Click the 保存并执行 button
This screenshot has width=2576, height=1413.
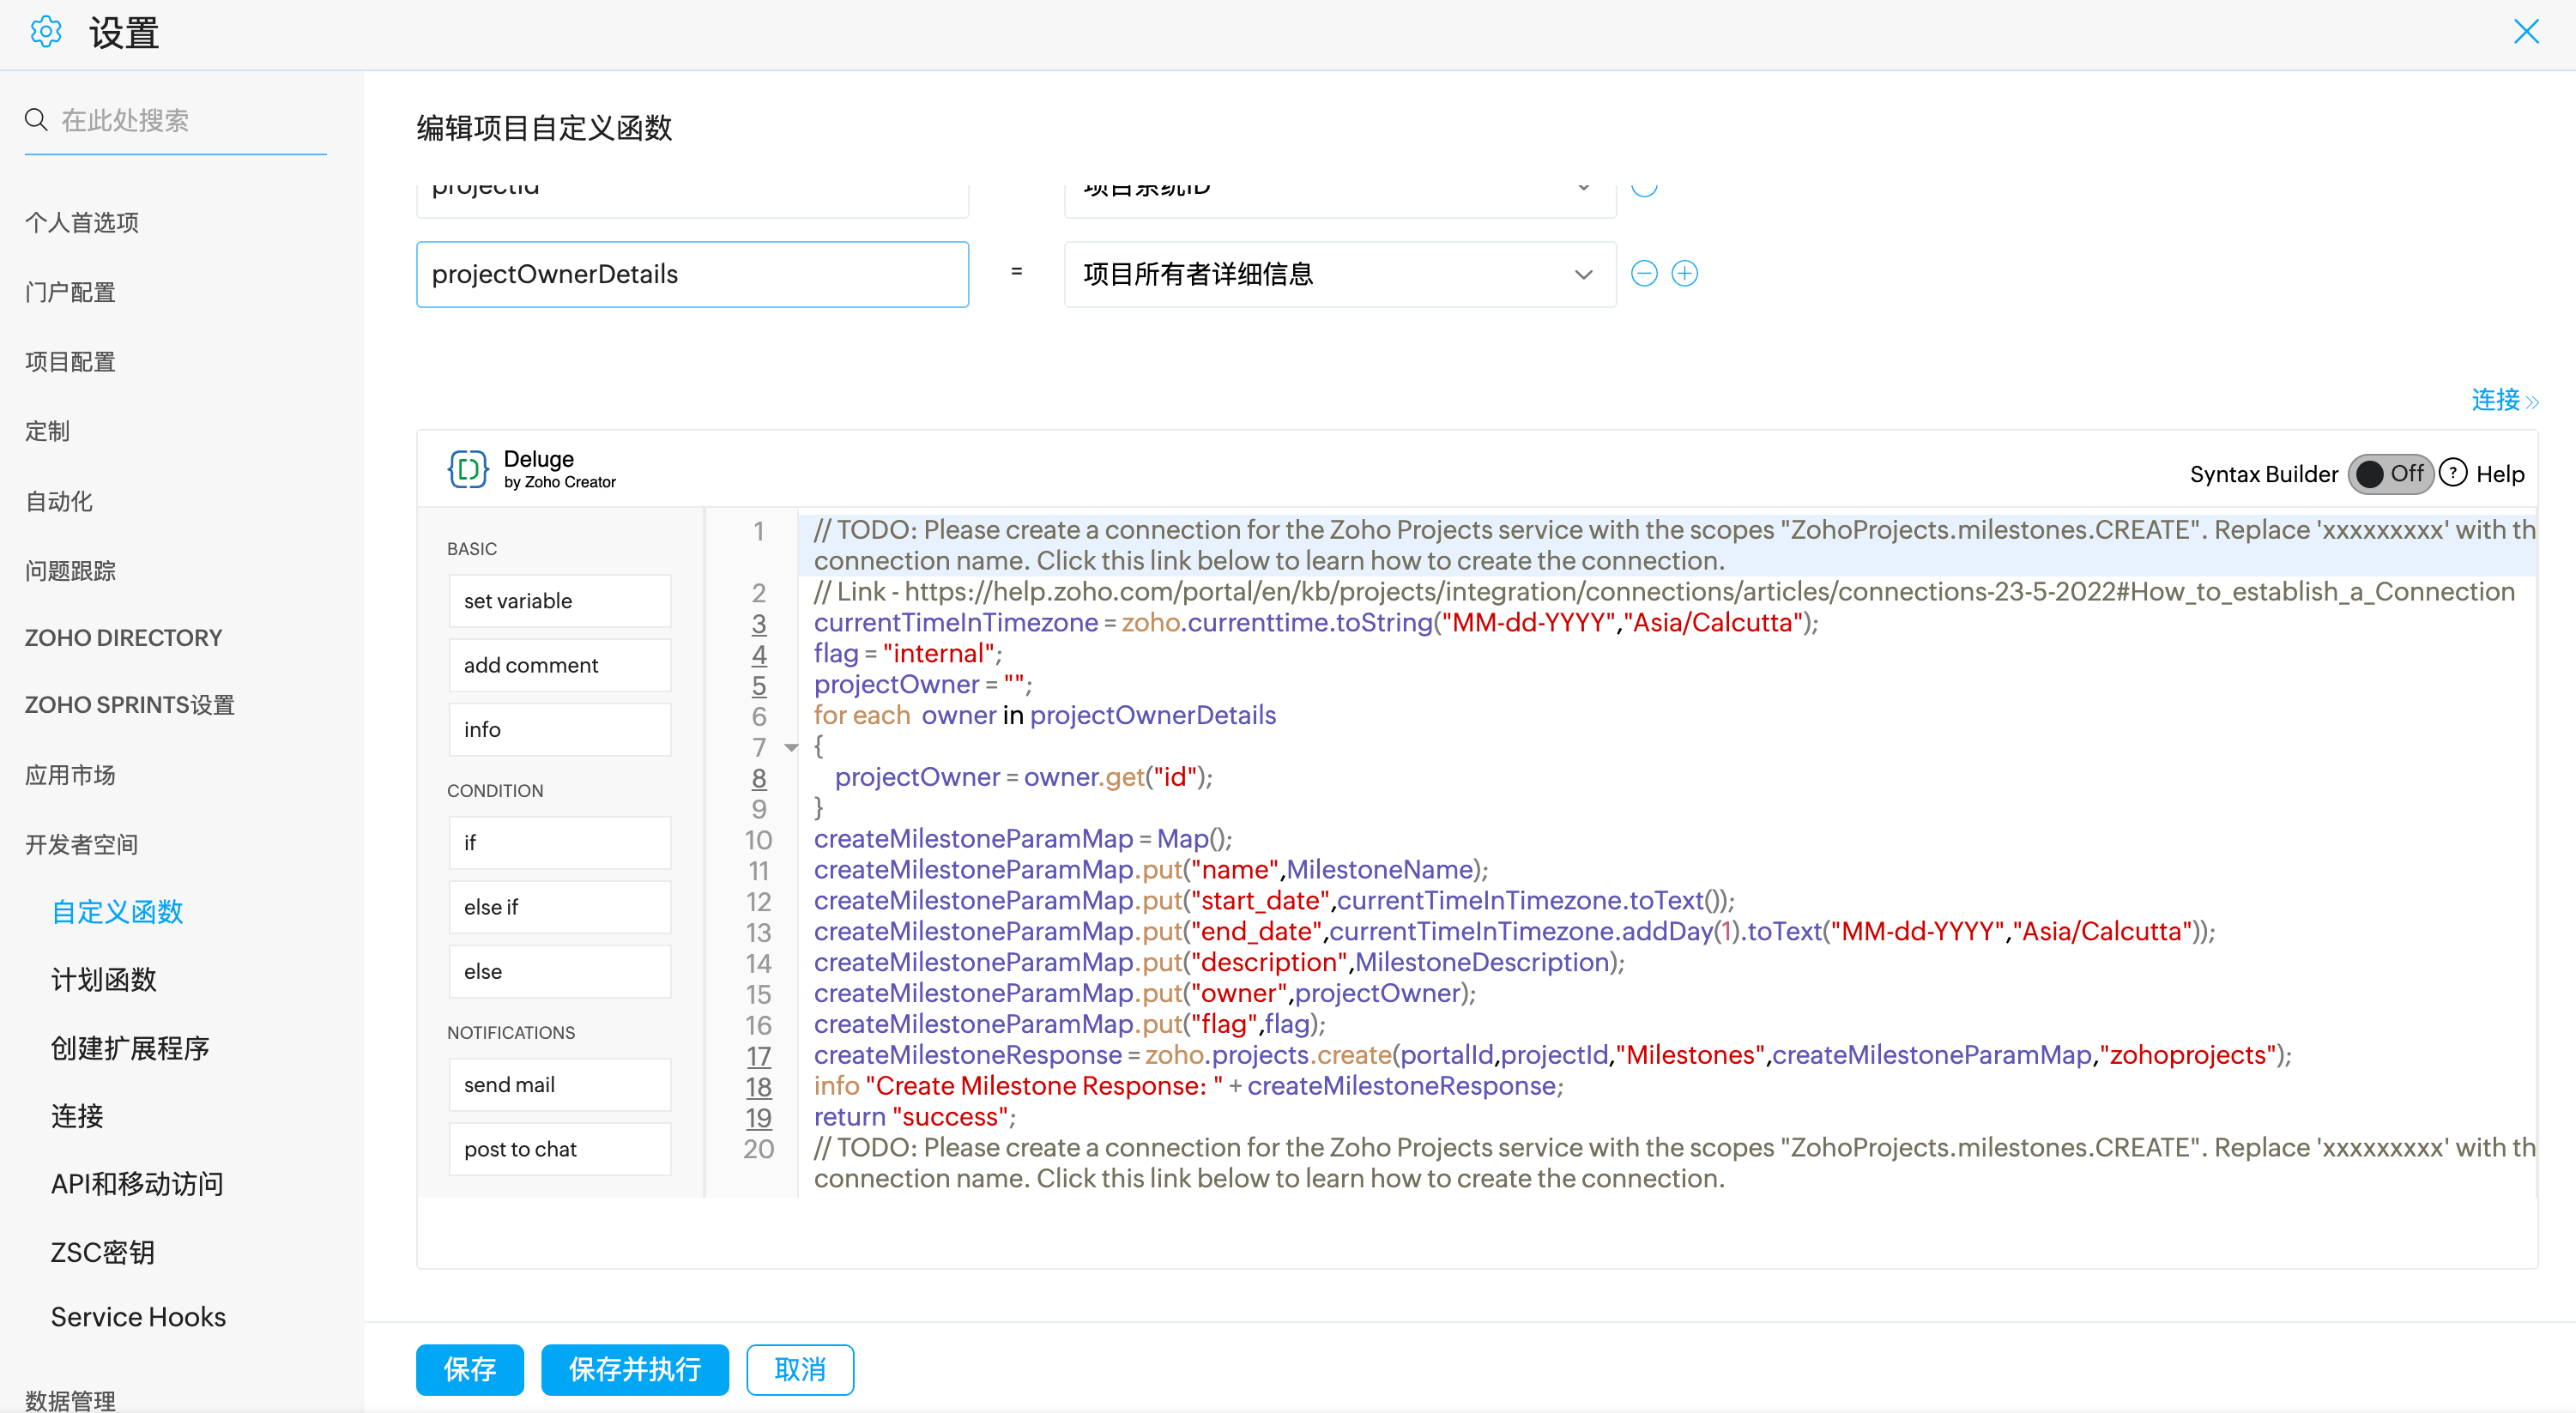coord(634,1368)
